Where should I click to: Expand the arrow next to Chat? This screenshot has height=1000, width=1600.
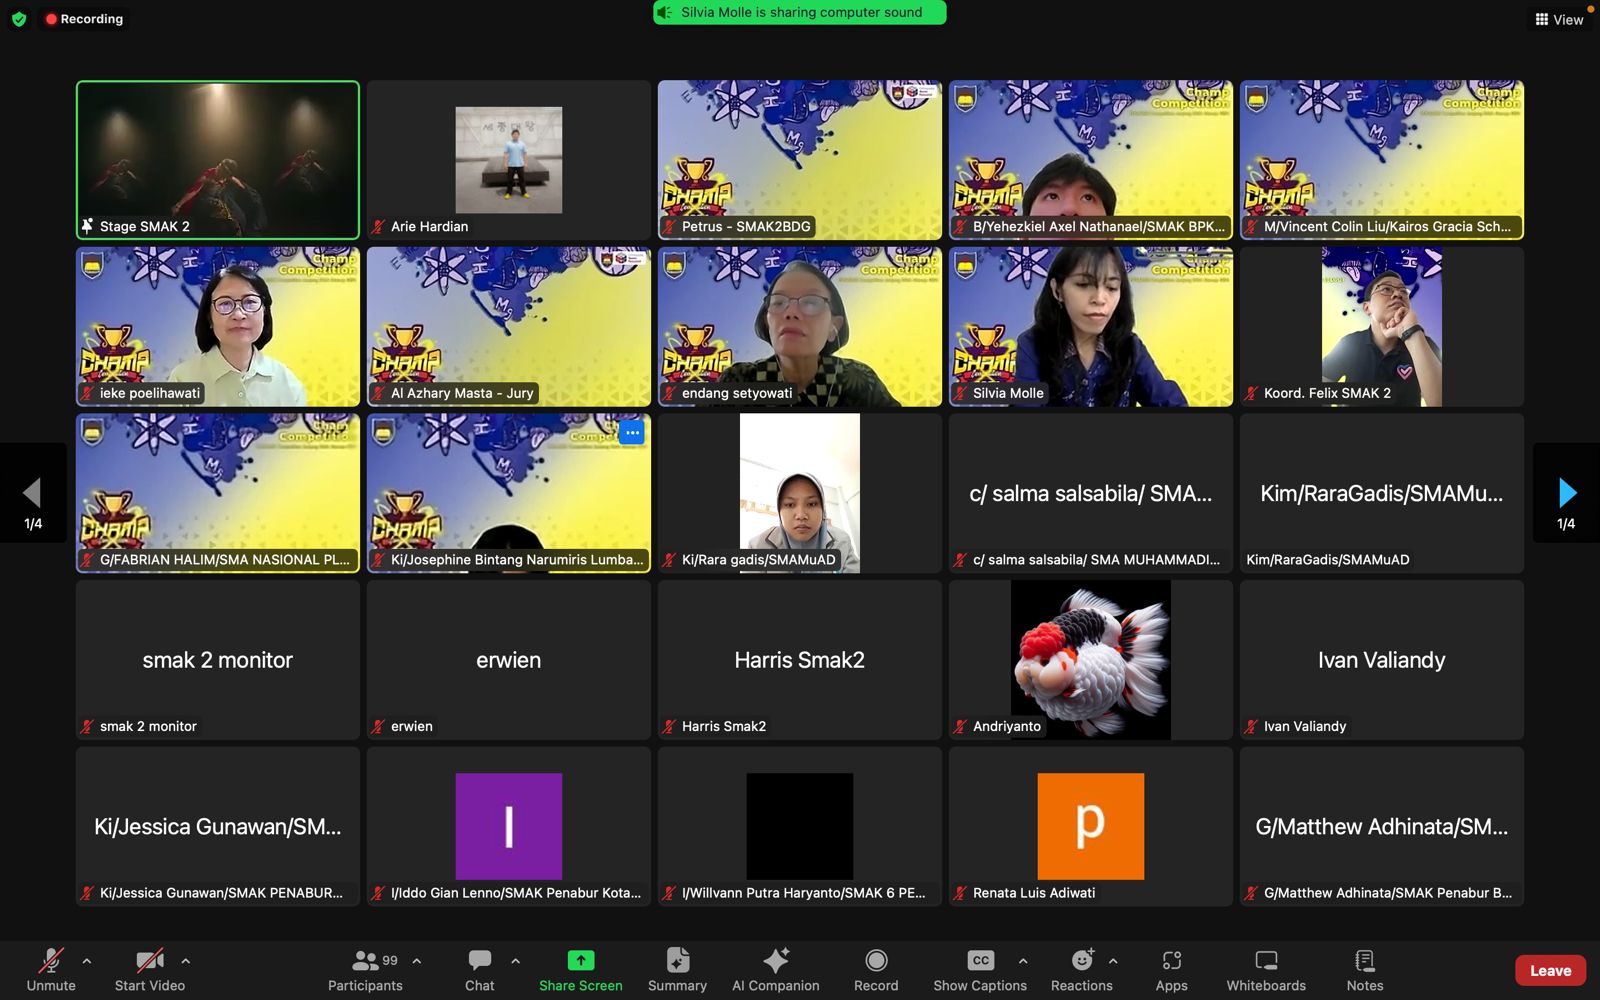pyautogui.click(x=515, y=961)
